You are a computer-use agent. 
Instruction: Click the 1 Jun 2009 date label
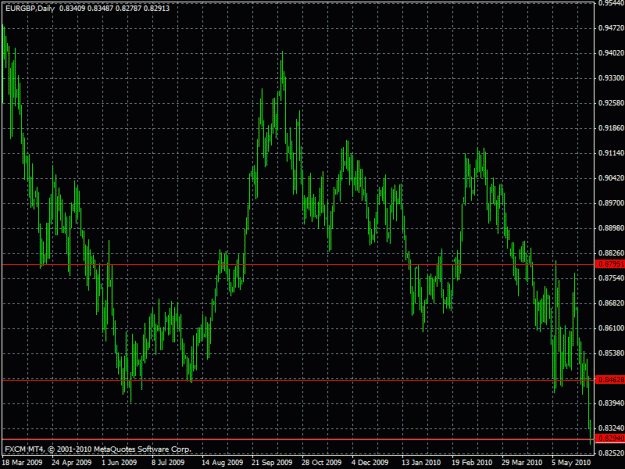[x=119, y=462]
